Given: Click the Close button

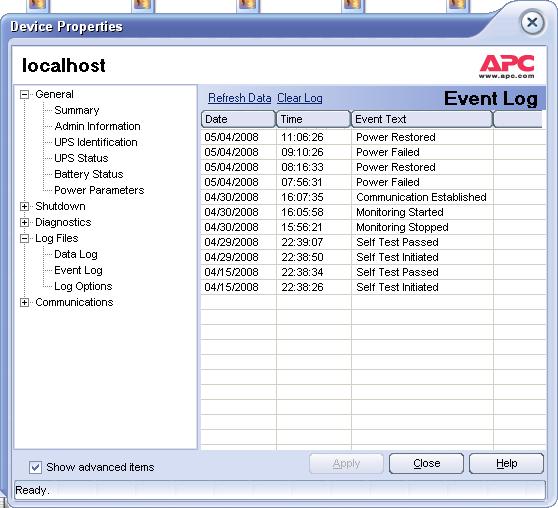Looking at the screenshot, I should tap(426, 464).
